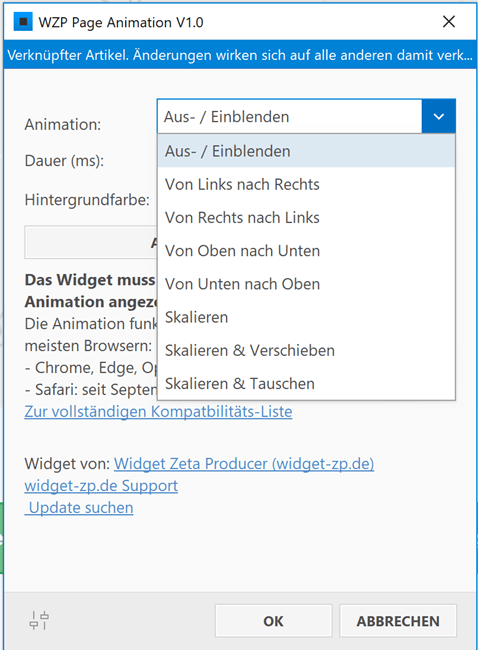Screen dimensions: 478x650
Task: Close the WZP Page Animation dialog
Action: point(449,22)
